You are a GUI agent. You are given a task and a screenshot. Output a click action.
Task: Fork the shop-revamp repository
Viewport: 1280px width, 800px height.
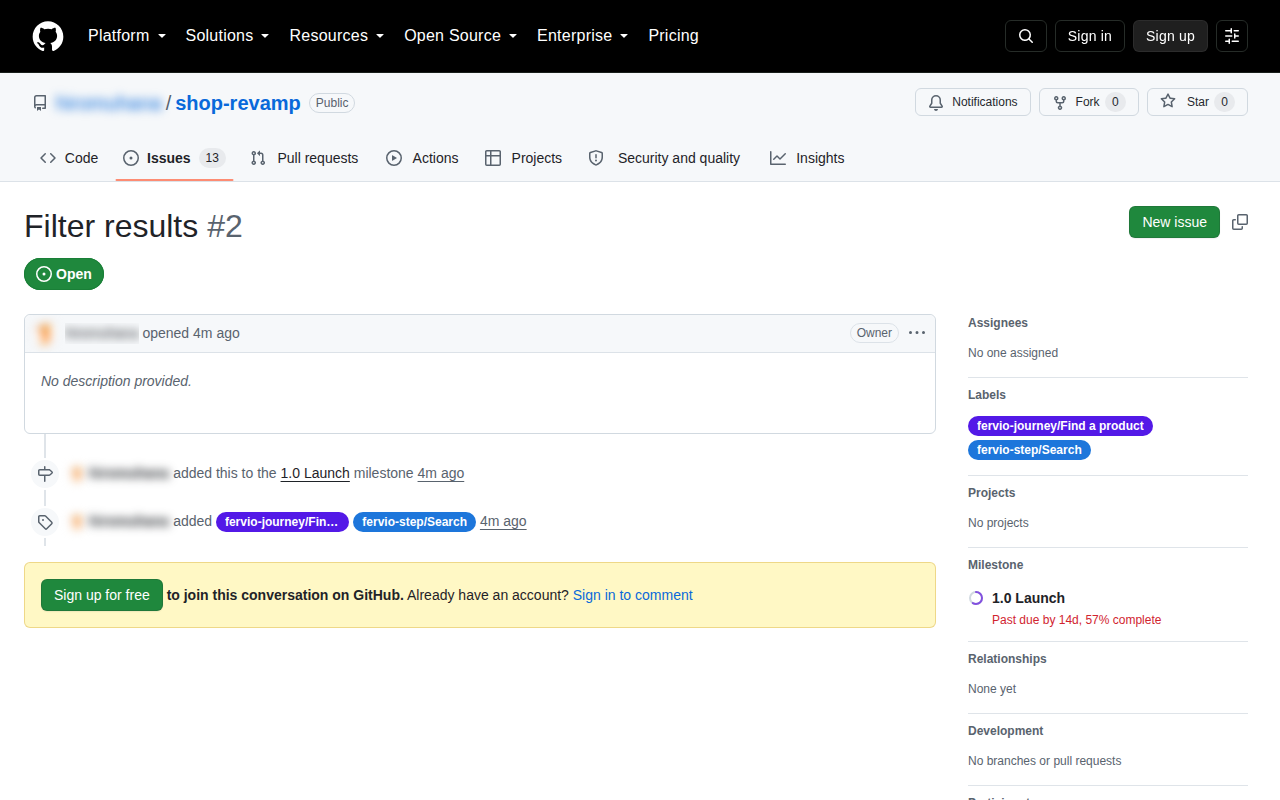pyautogui.click(x=1089, y=102)
